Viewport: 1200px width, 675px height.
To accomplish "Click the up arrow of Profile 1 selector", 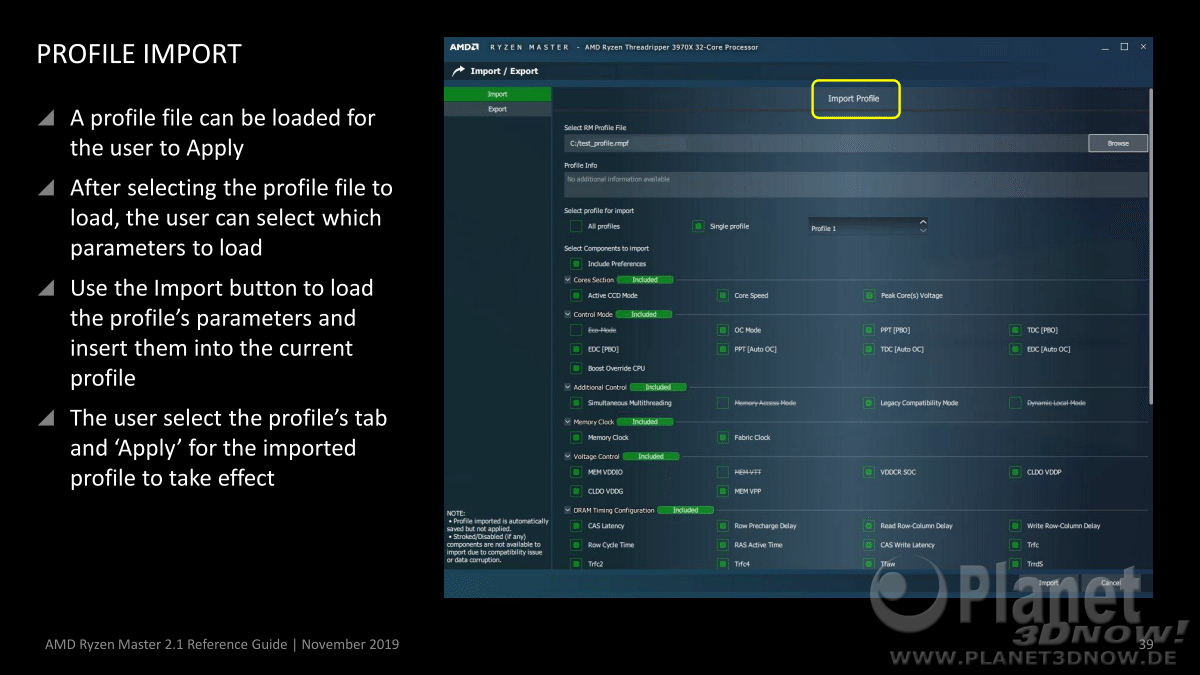I will pos(922,223).
